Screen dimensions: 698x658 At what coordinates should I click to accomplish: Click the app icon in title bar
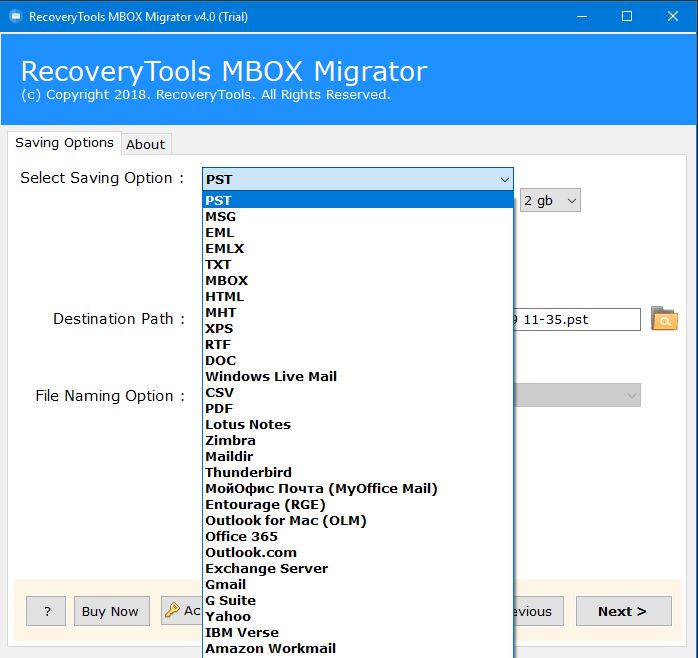(13, 16)
